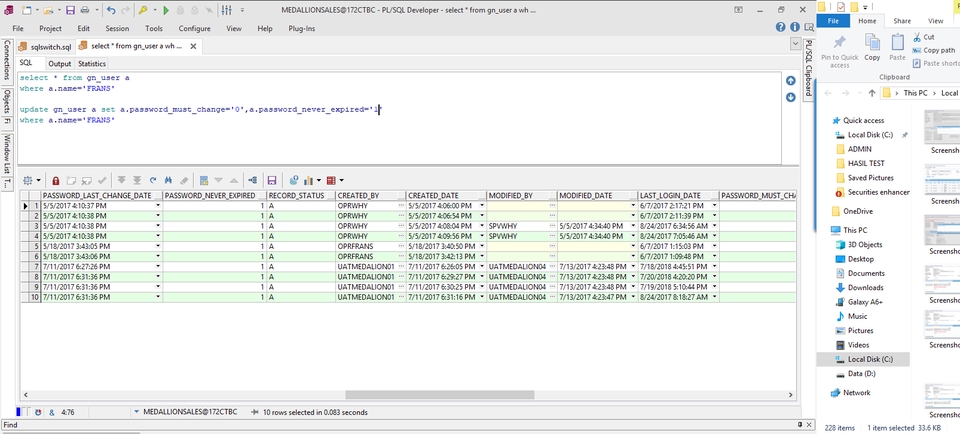This screenshot has height=434, width=960.
Task: Click the horizontal scrollbar of the results grid
Action: tap(439, 395)
